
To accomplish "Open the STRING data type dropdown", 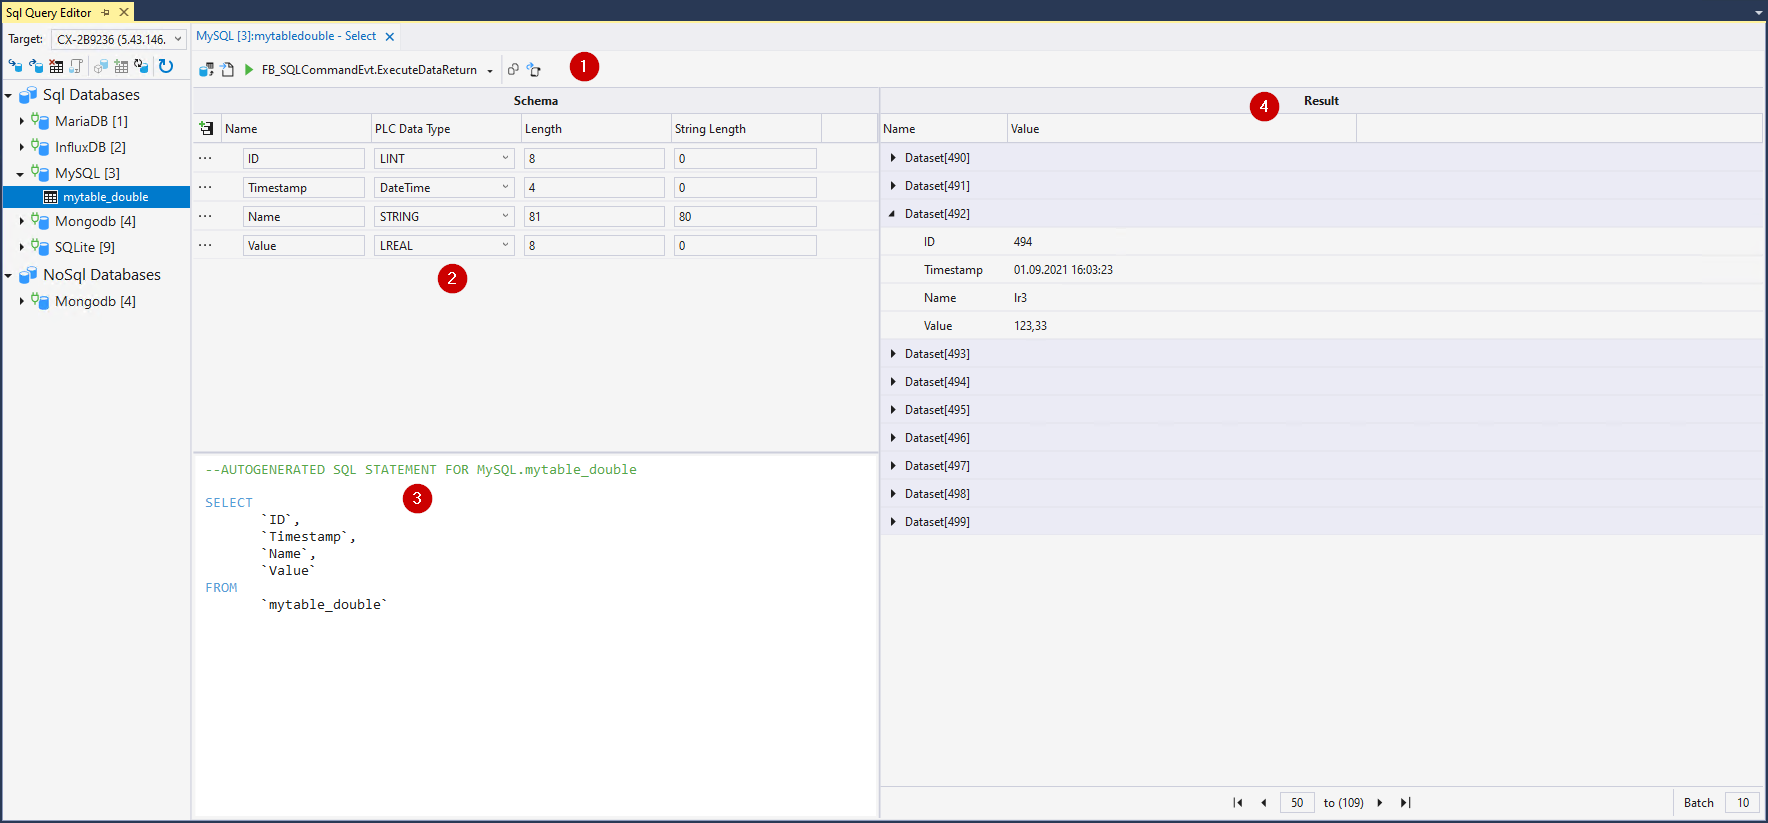I will [x=505, y=216].
